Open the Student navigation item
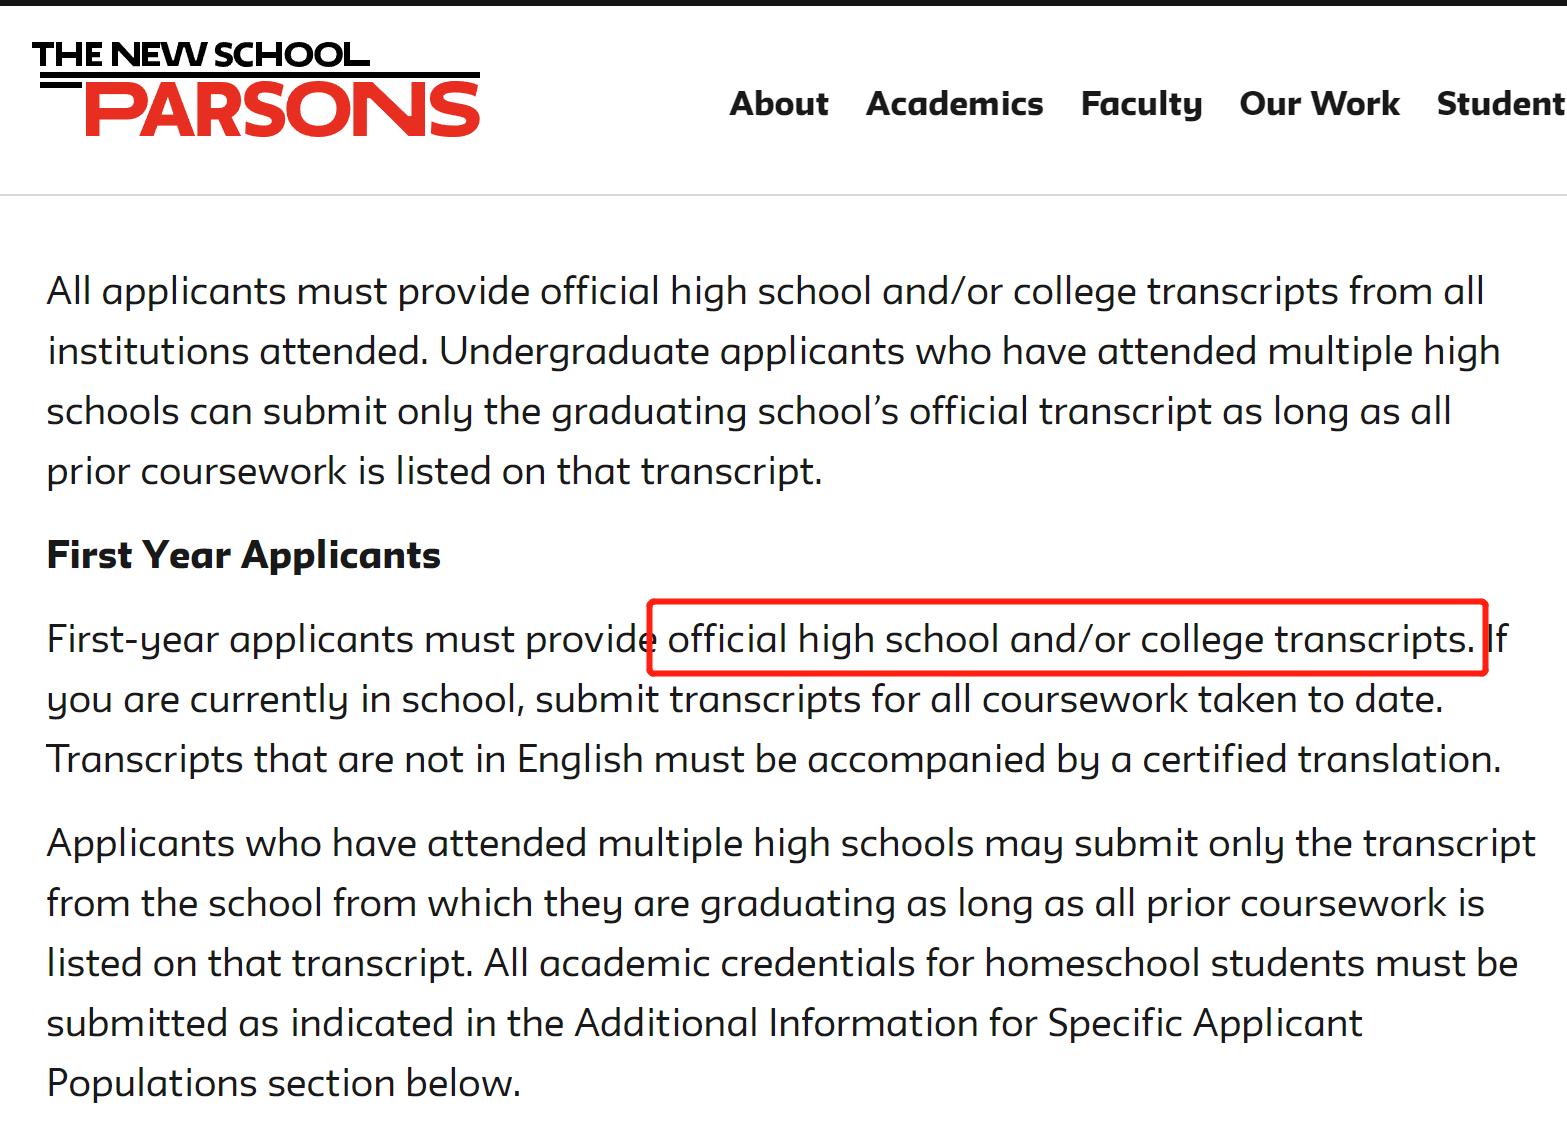 point(1499,104)
